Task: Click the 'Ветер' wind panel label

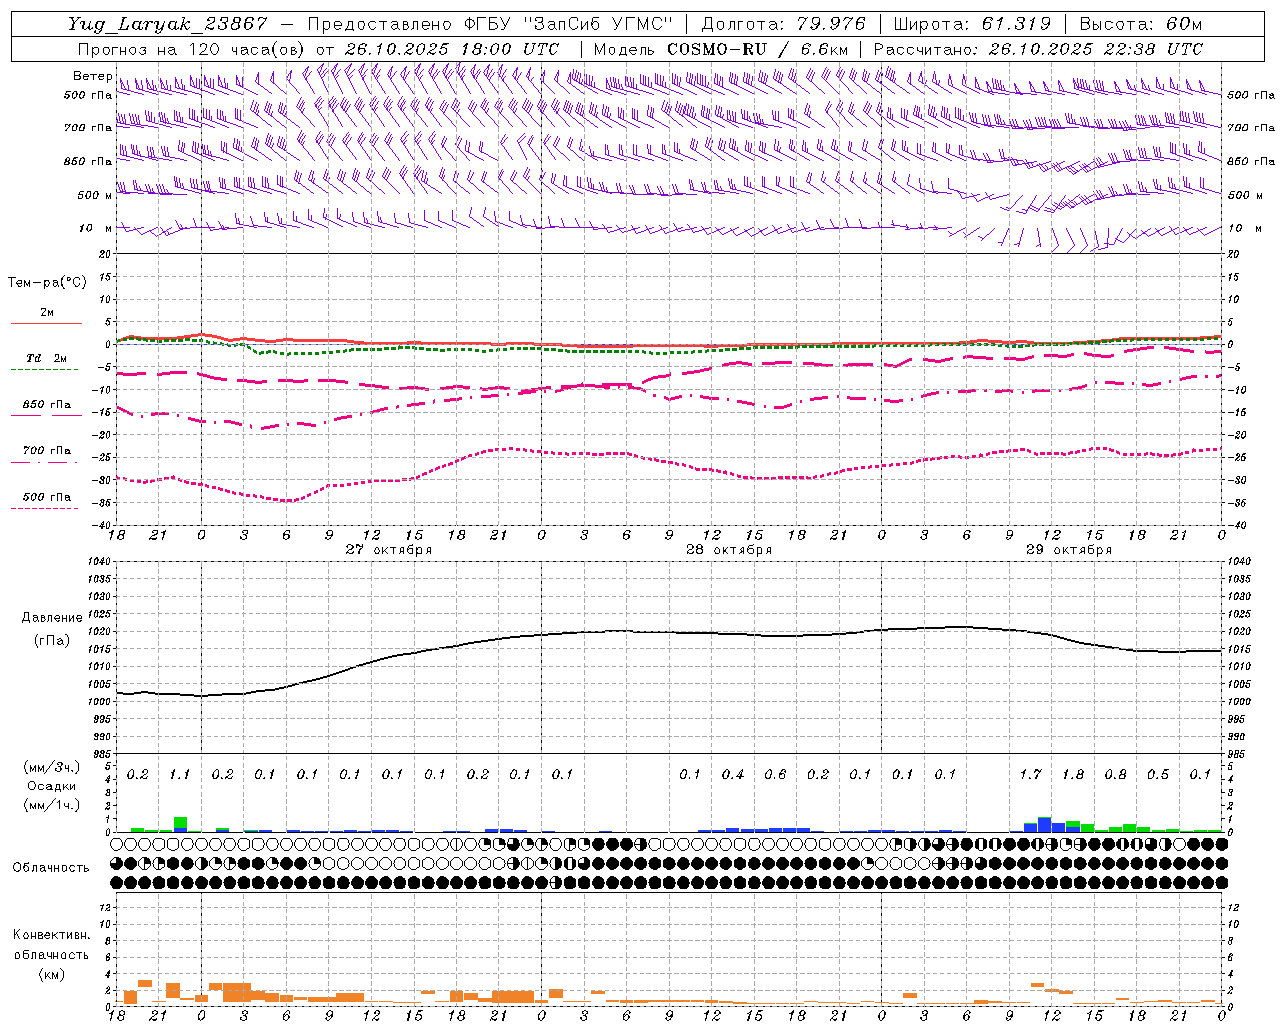Action: pos(93,76)
